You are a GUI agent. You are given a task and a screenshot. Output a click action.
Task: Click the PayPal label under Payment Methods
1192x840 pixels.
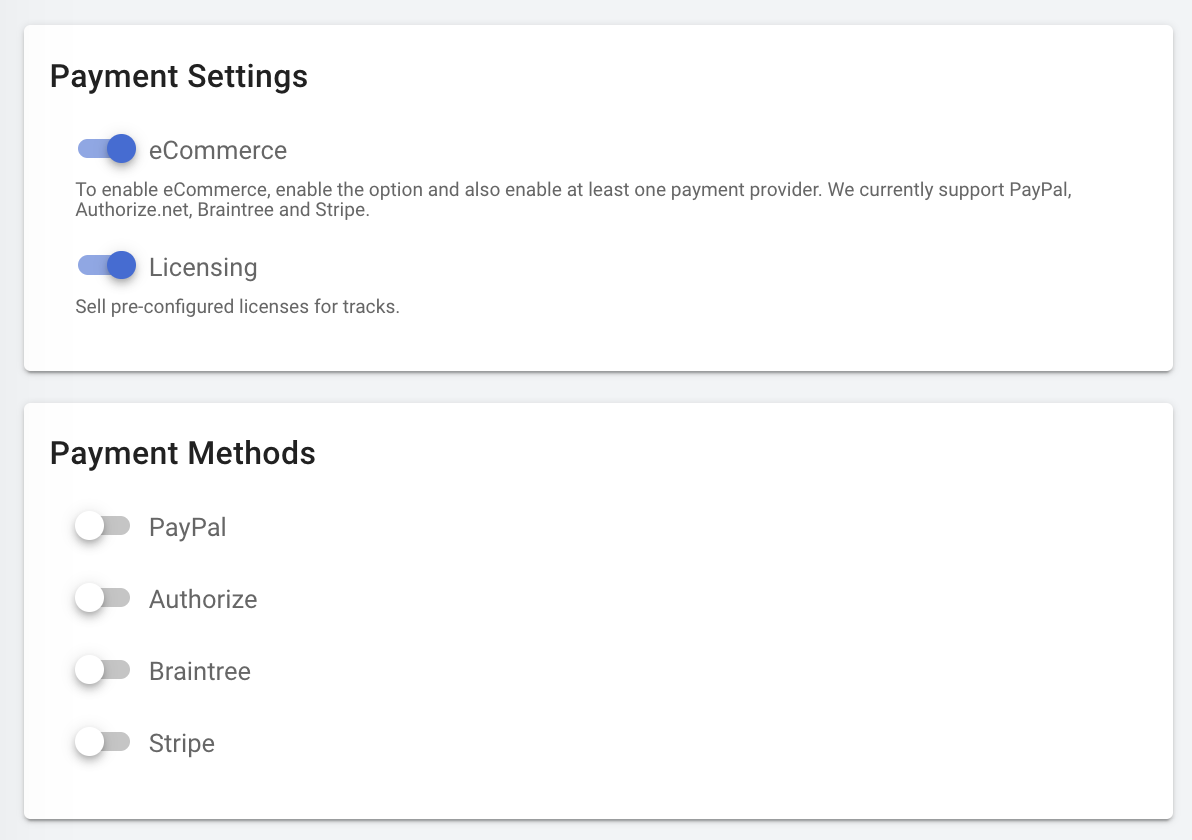click(x=188, y=527)
